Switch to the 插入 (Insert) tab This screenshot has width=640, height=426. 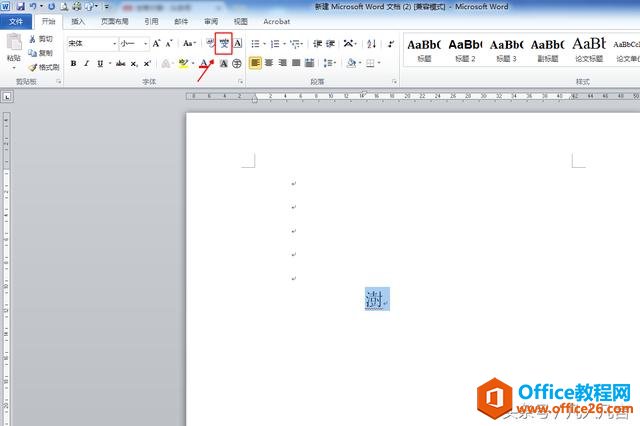pyautogui.click(x=78, y=21)
